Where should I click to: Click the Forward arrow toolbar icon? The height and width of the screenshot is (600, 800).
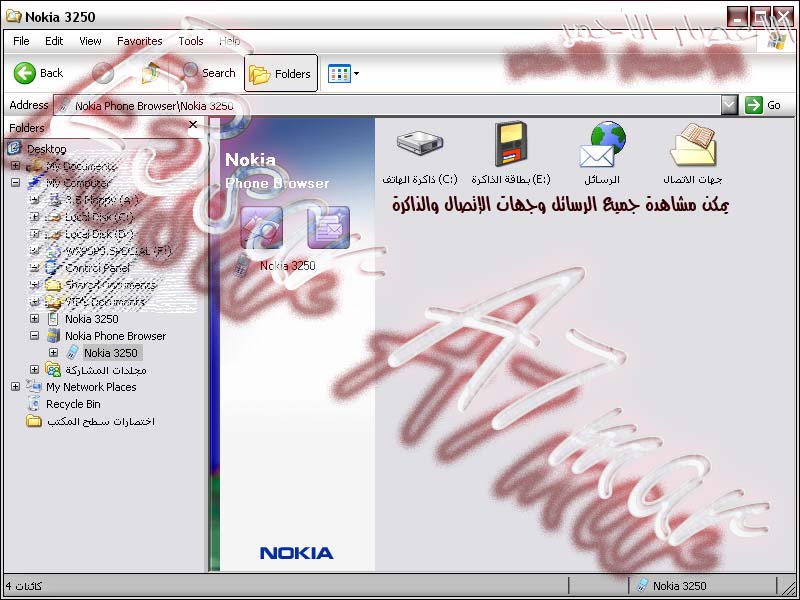[103, 73]
